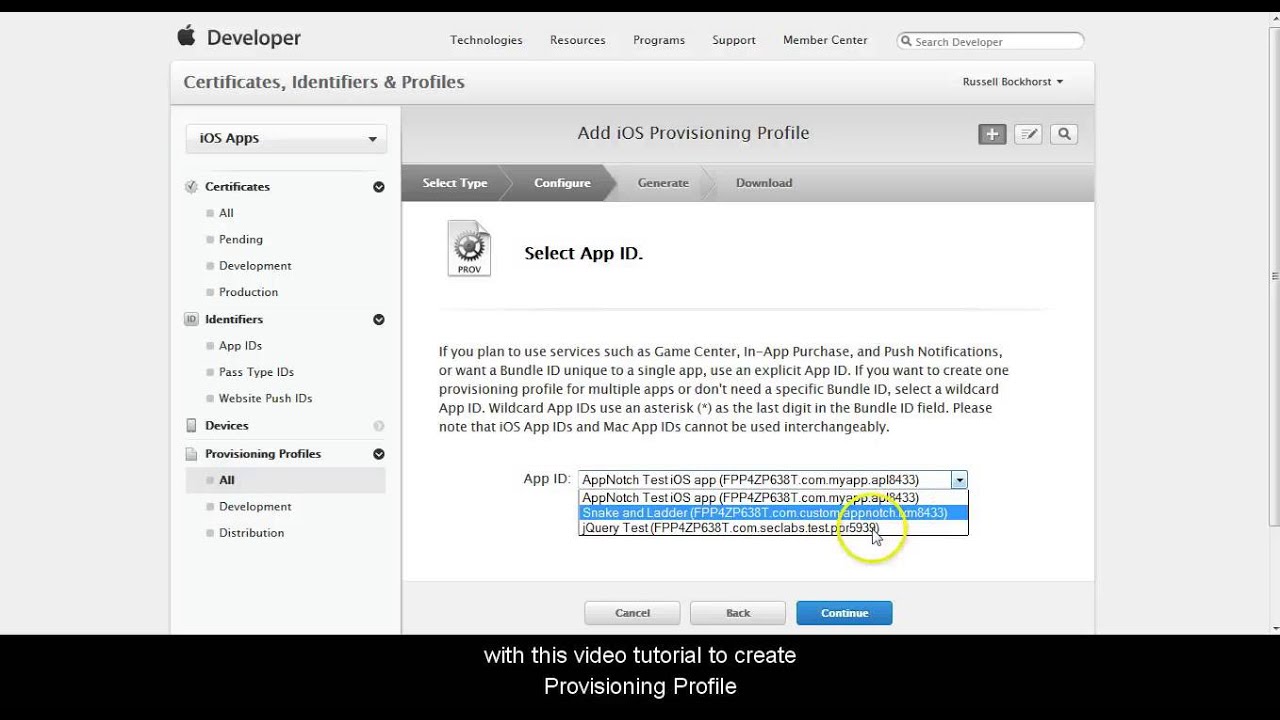
Task: Collapse the Certificates section chevron
Action: click(379, 187)
